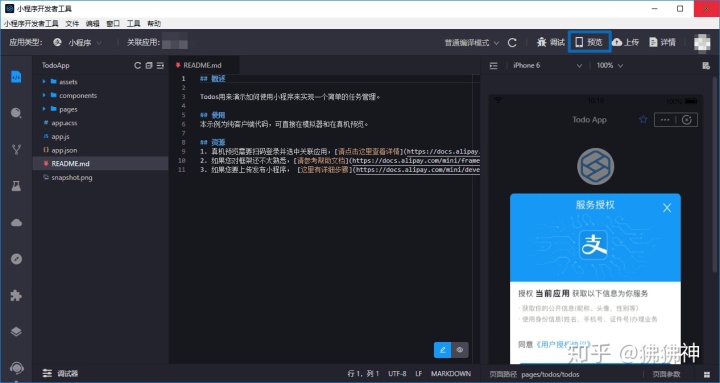Open the code editor sidebar icon
The image size is (720, 383).
16,77
